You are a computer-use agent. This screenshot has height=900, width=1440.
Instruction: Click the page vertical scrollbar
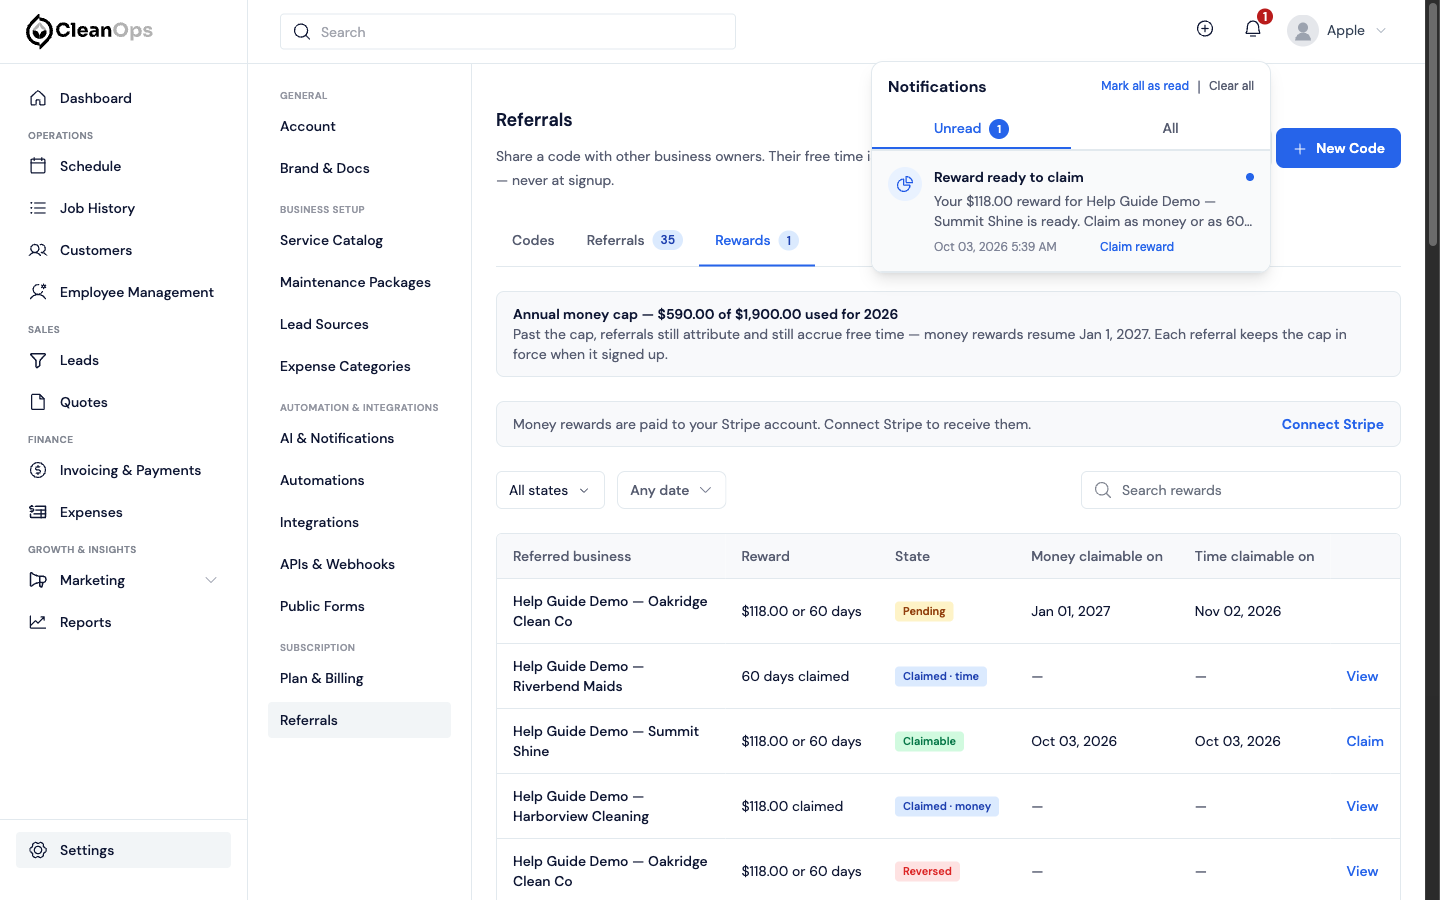pos(1432,125)
